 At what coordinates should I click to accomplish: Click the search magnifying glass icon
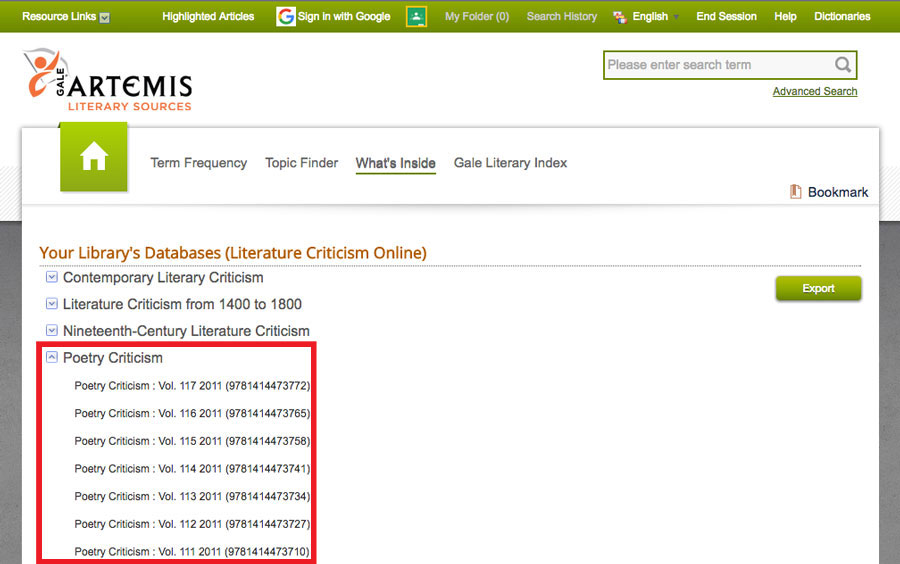[x=843, y=65]
